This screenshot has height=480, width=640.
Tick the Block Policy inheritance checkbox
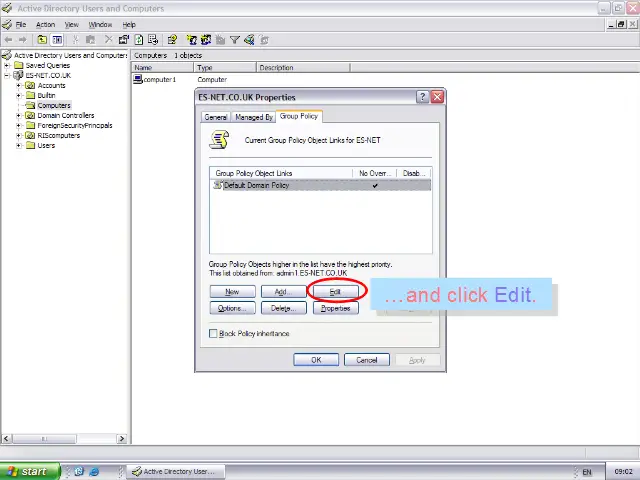213,333
